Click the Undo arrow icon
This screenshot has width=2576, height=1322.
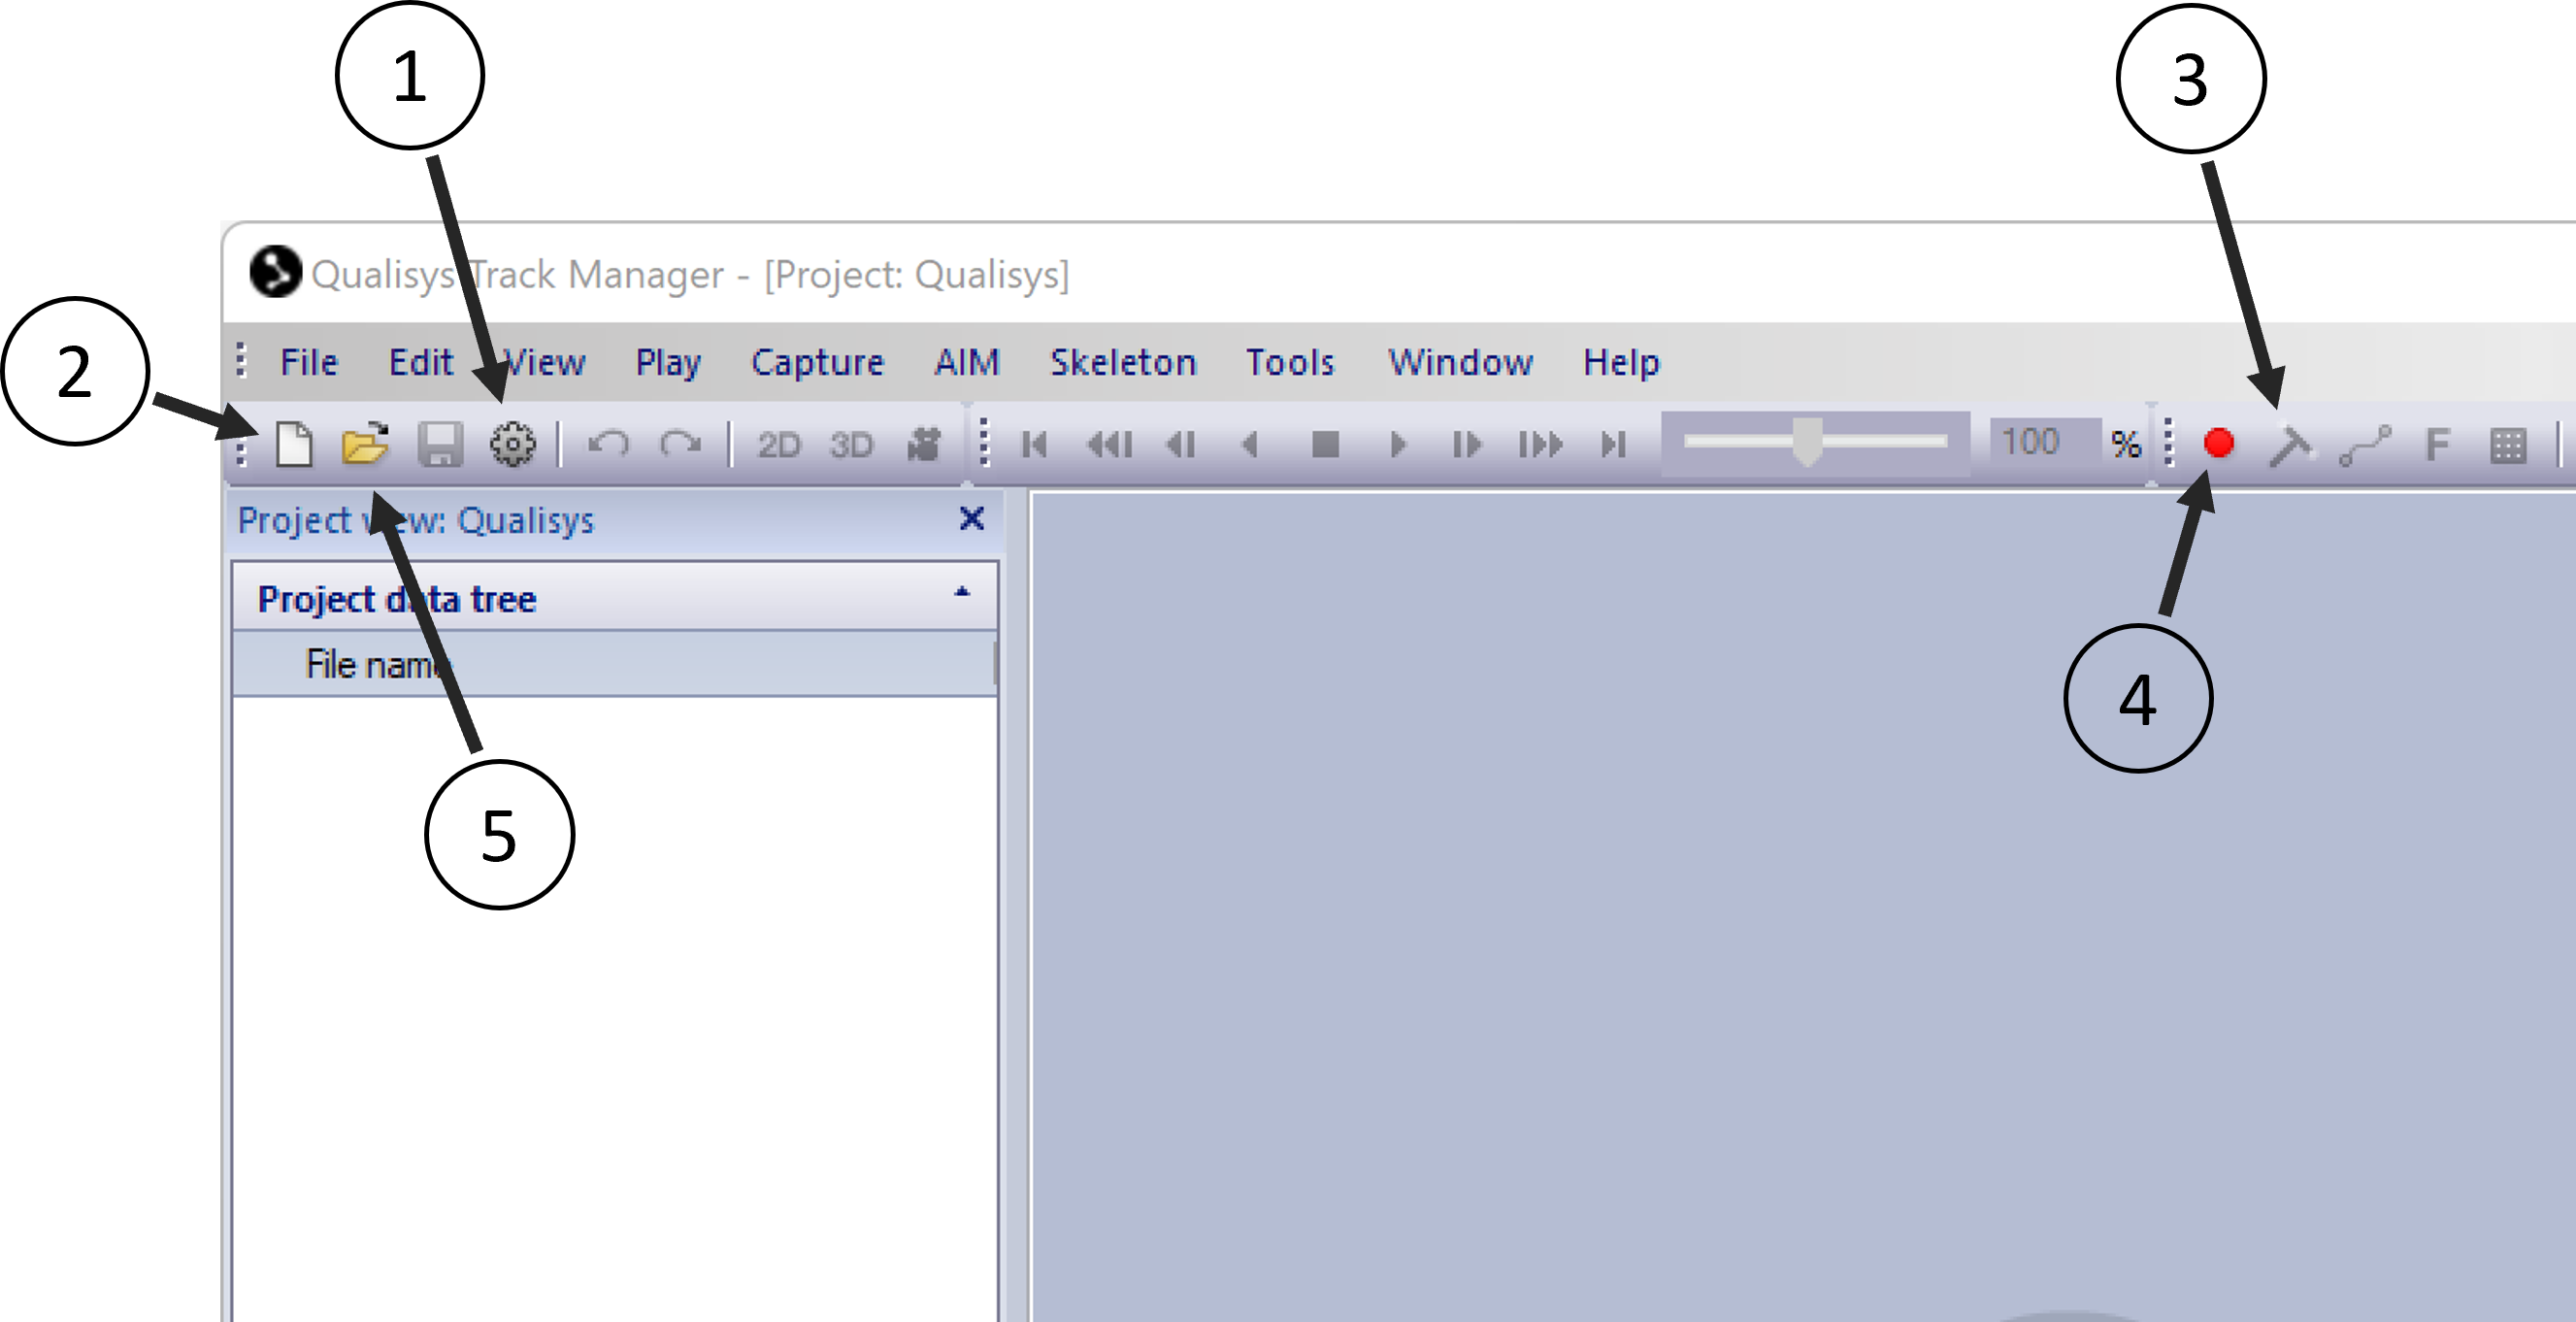(608, 444)
